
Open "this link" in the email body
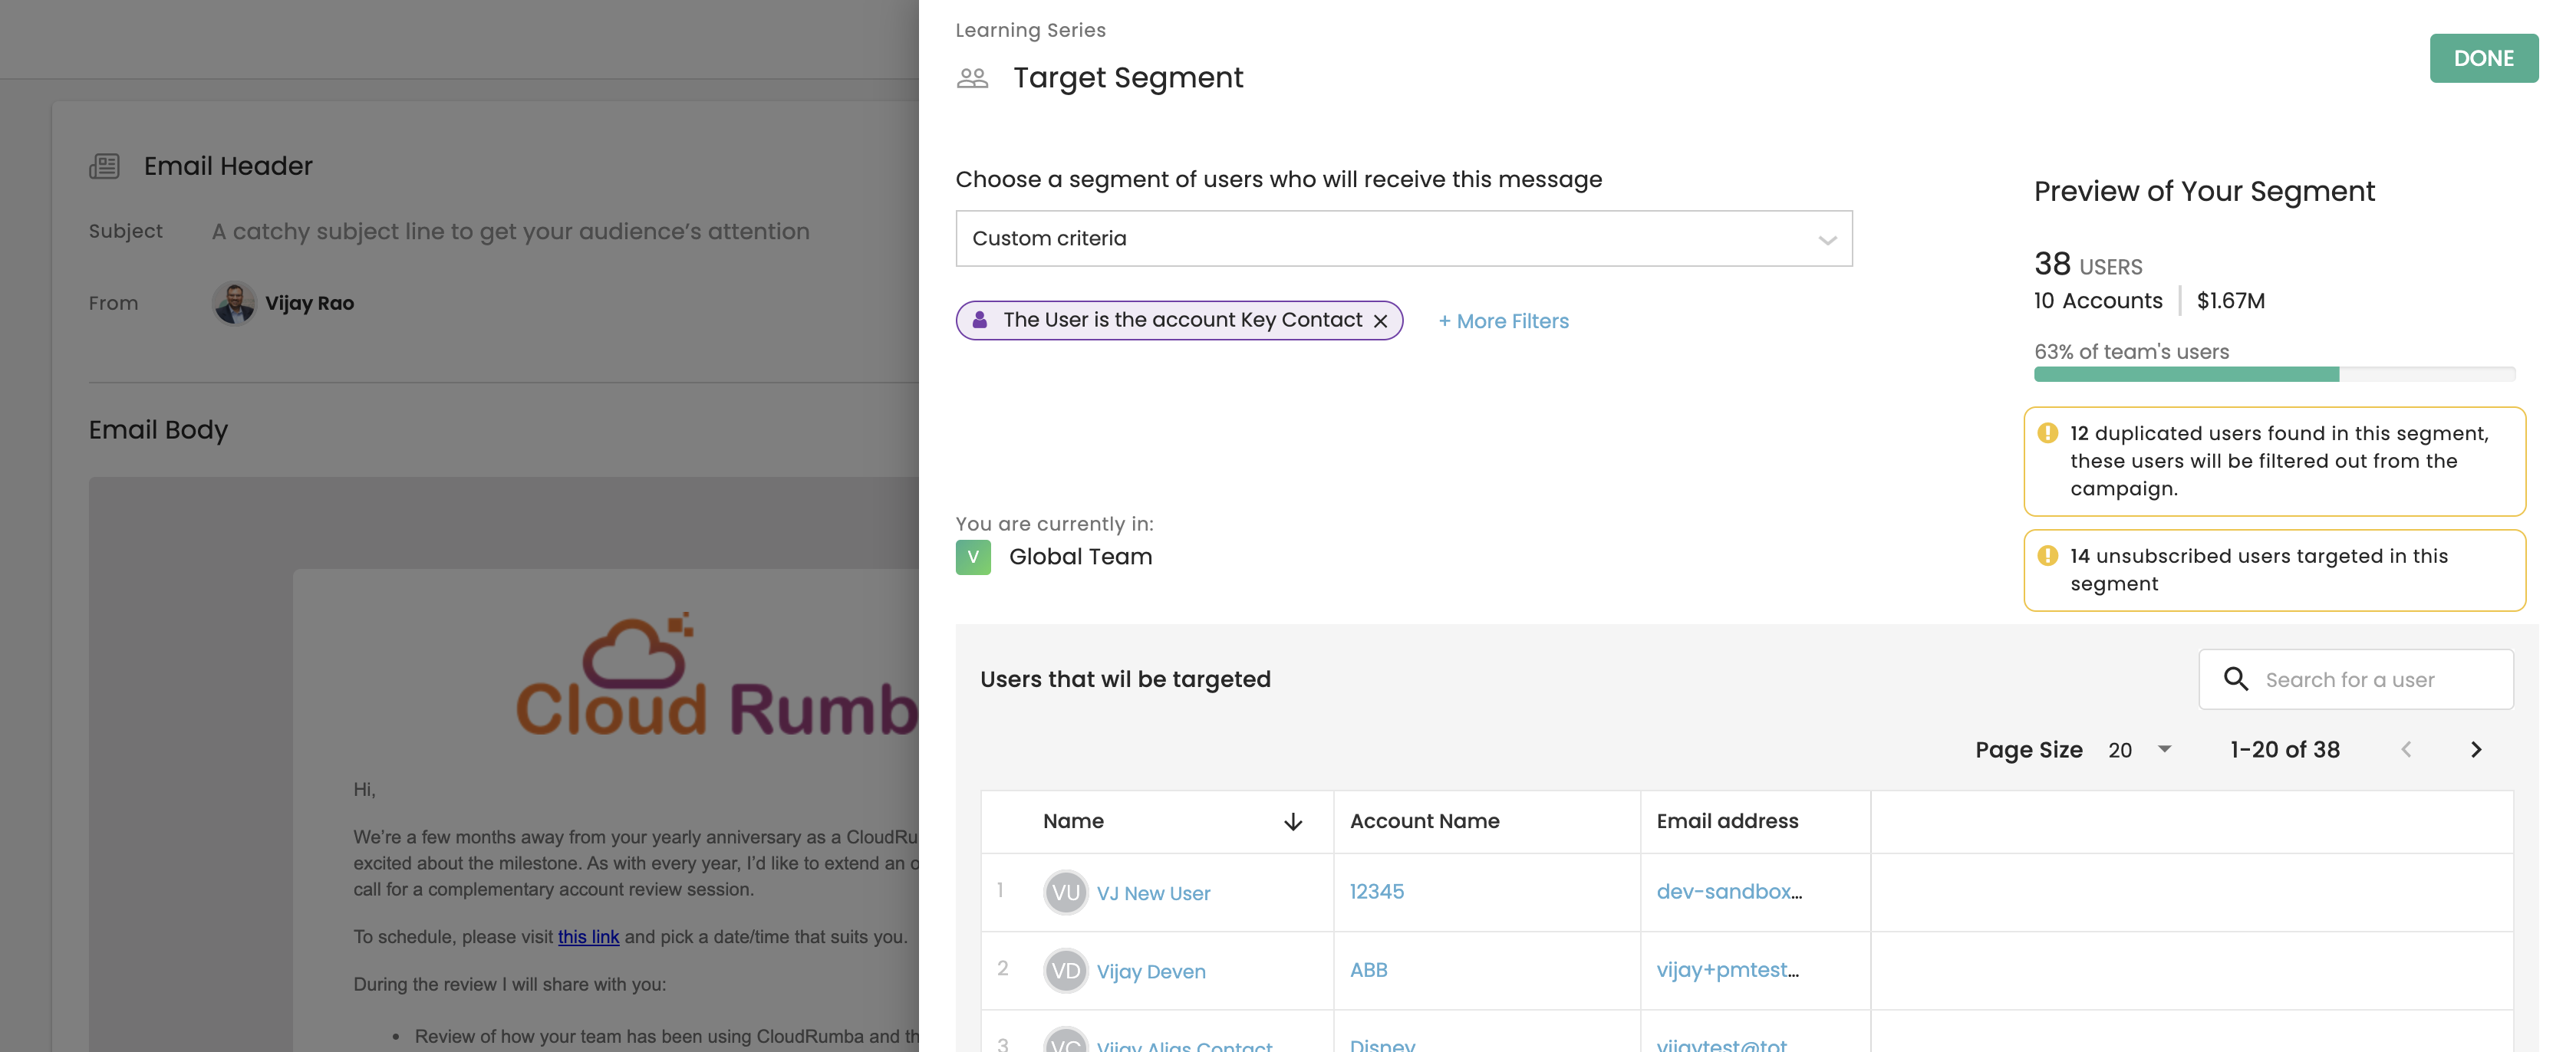tap(588, 937)
